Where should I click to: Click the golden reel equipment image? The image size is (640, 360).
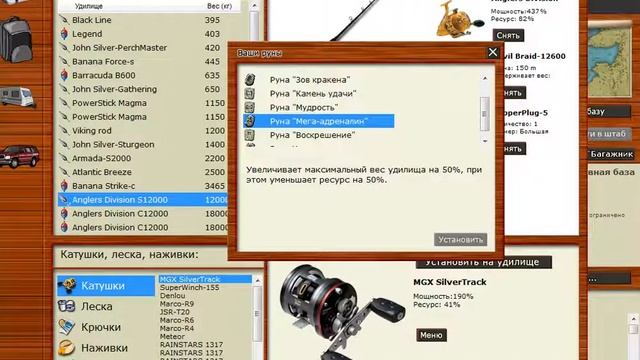tap(460, 20)
